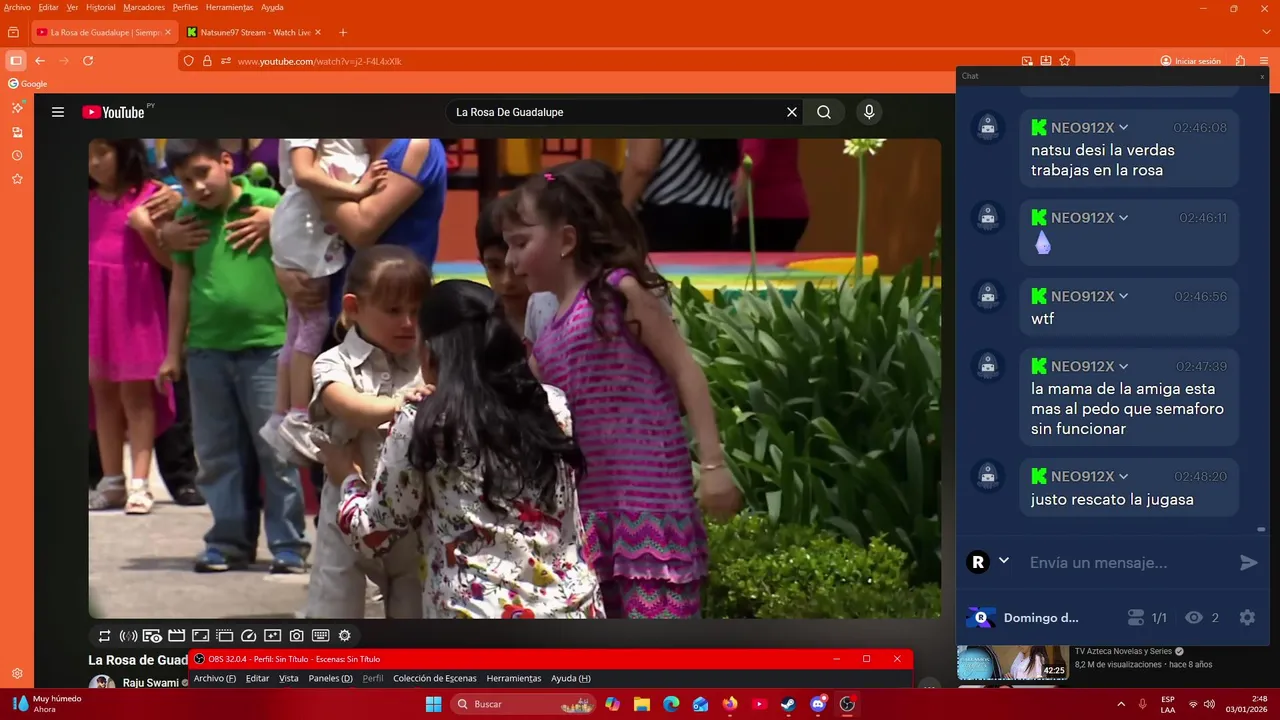Click the shield icon in address bar

188,61
